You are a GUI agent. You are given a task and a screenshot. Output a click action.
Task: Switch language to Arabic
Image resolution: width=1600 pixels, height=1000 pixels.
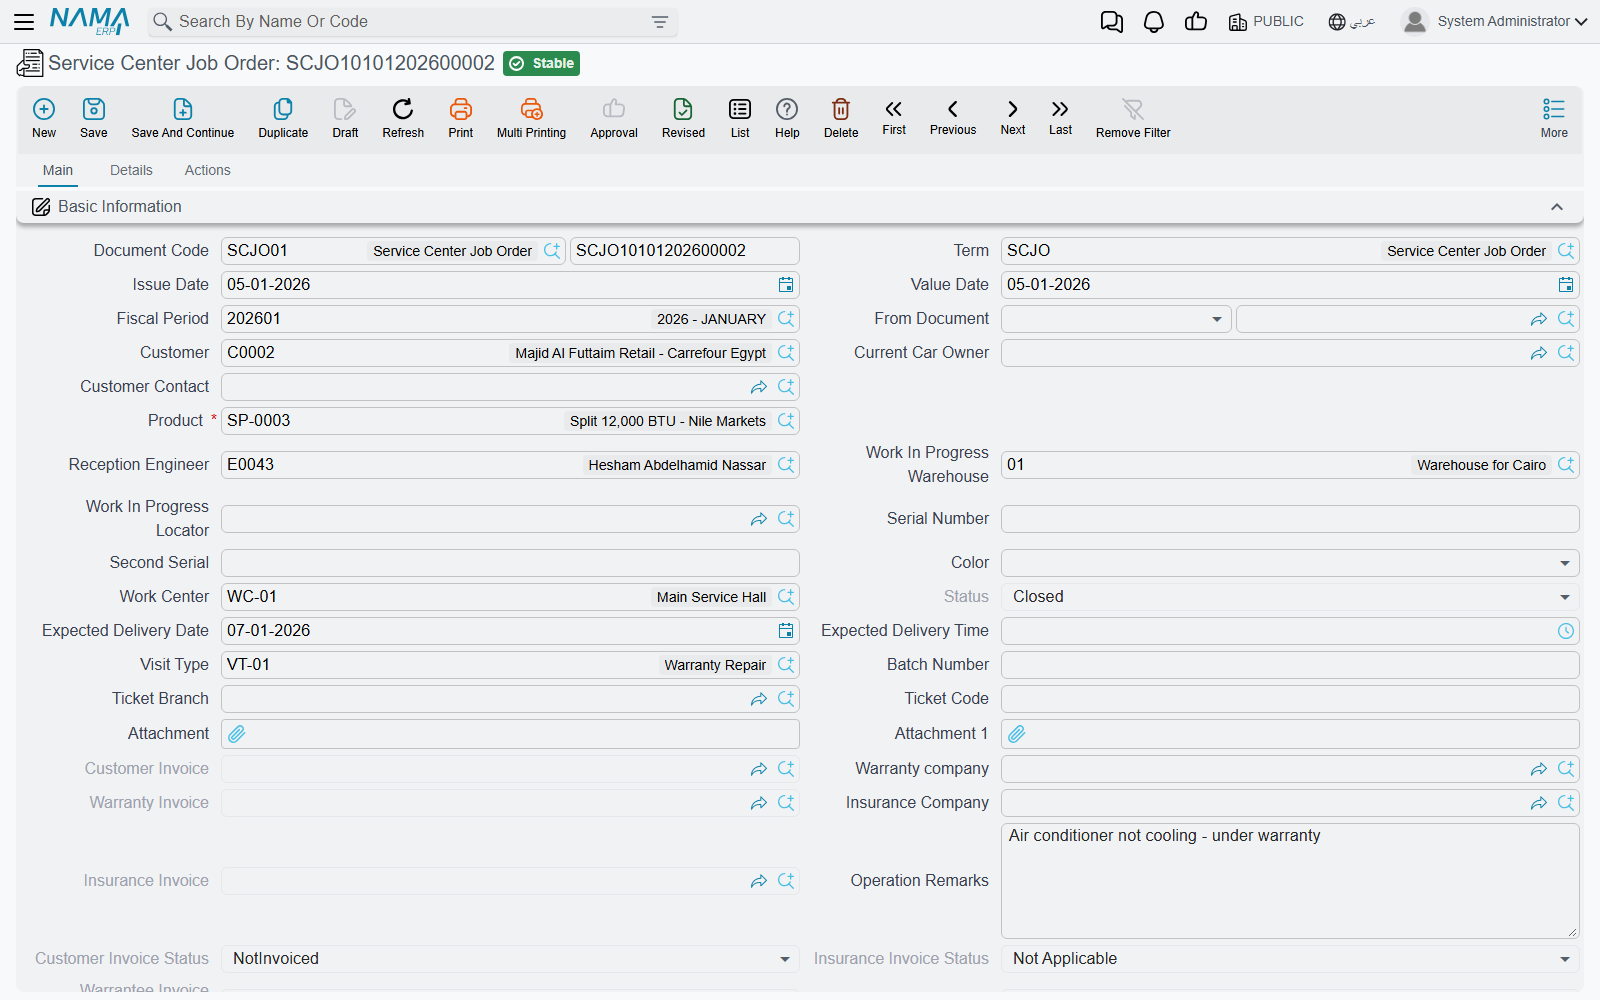(x=1352, y=22)
